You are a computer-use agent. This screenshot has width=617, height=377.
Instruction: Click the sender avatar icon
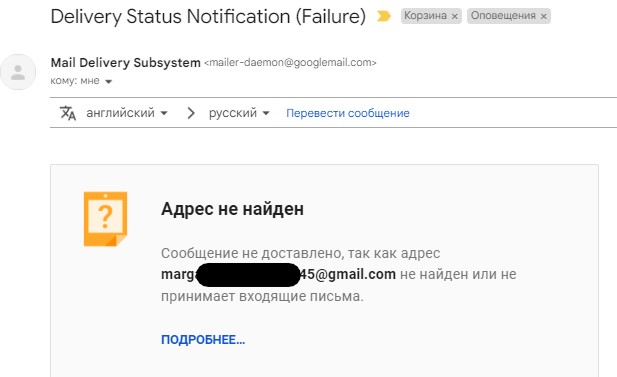18,72
